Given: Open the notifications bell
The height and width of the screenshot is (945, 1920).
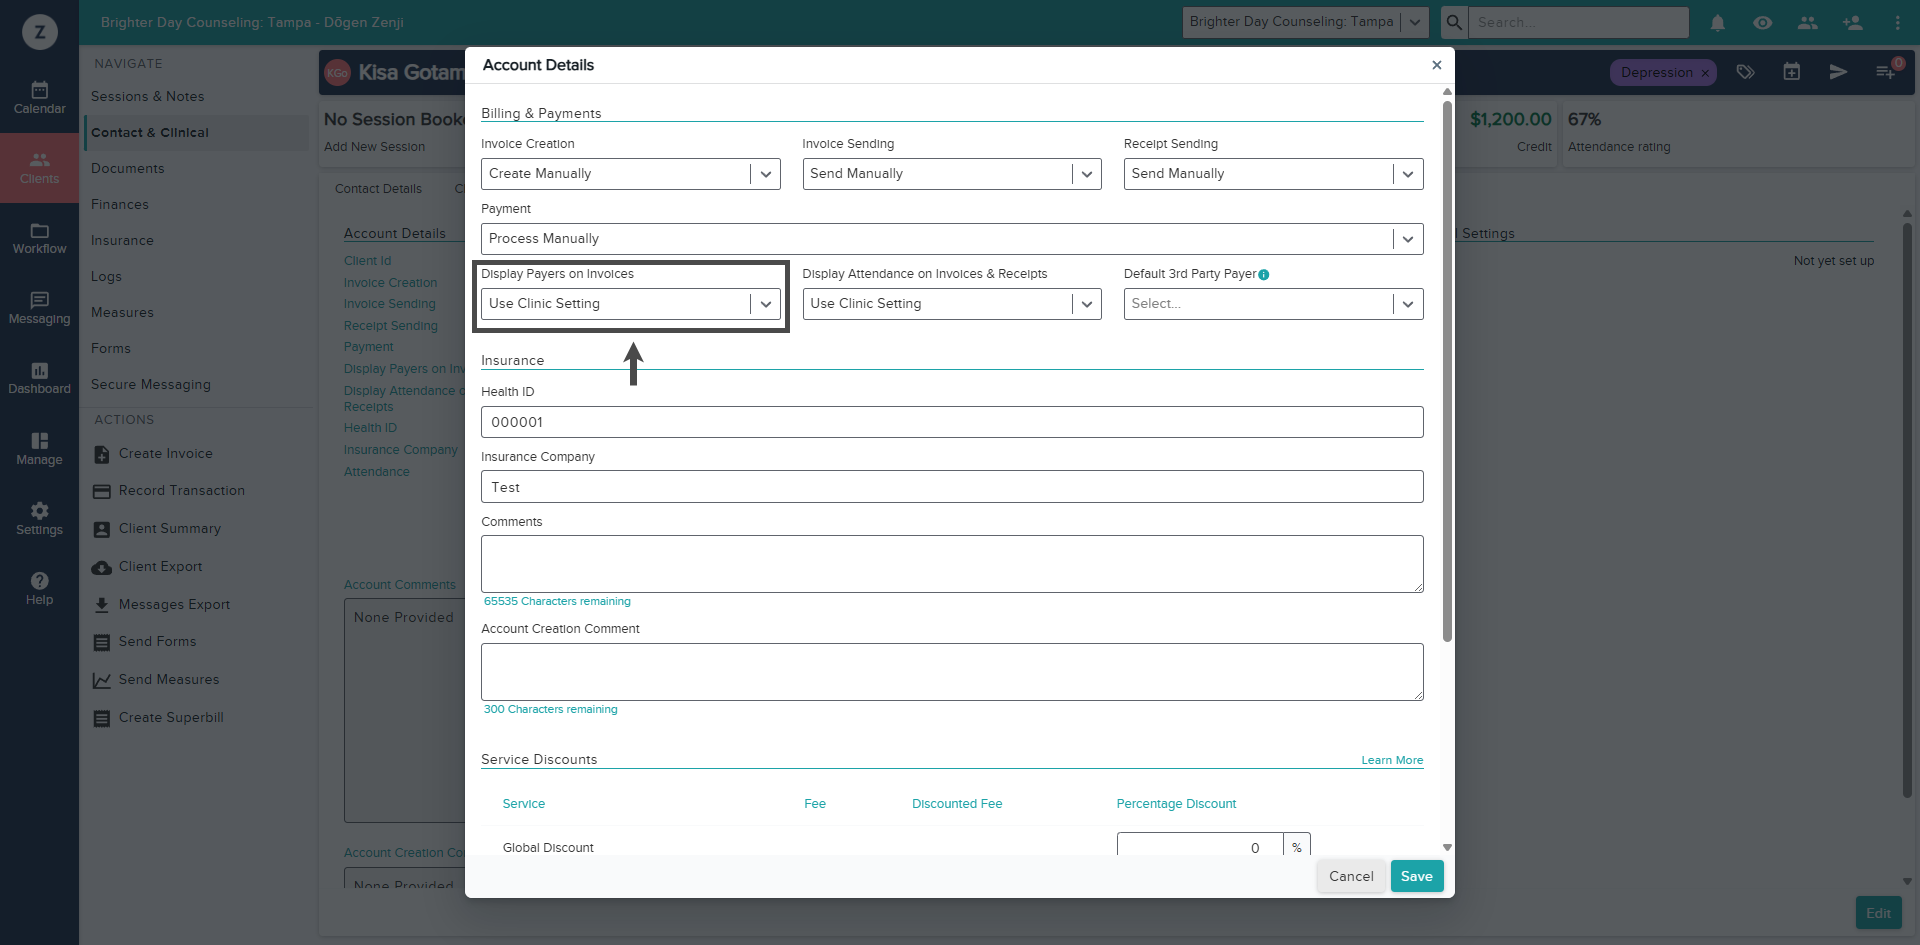Looking at the screenshot, I should [x=1718, y=23].
